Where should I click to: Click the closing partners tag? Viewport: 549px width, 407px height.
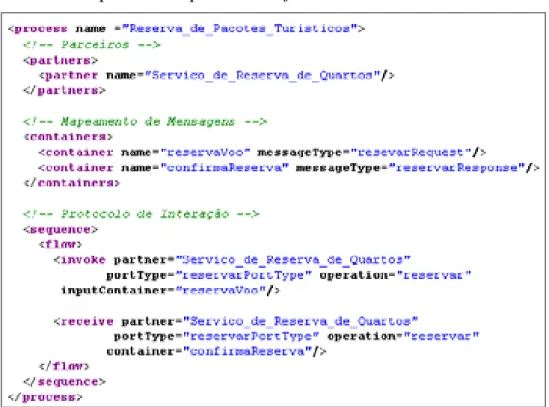(64, 91)
